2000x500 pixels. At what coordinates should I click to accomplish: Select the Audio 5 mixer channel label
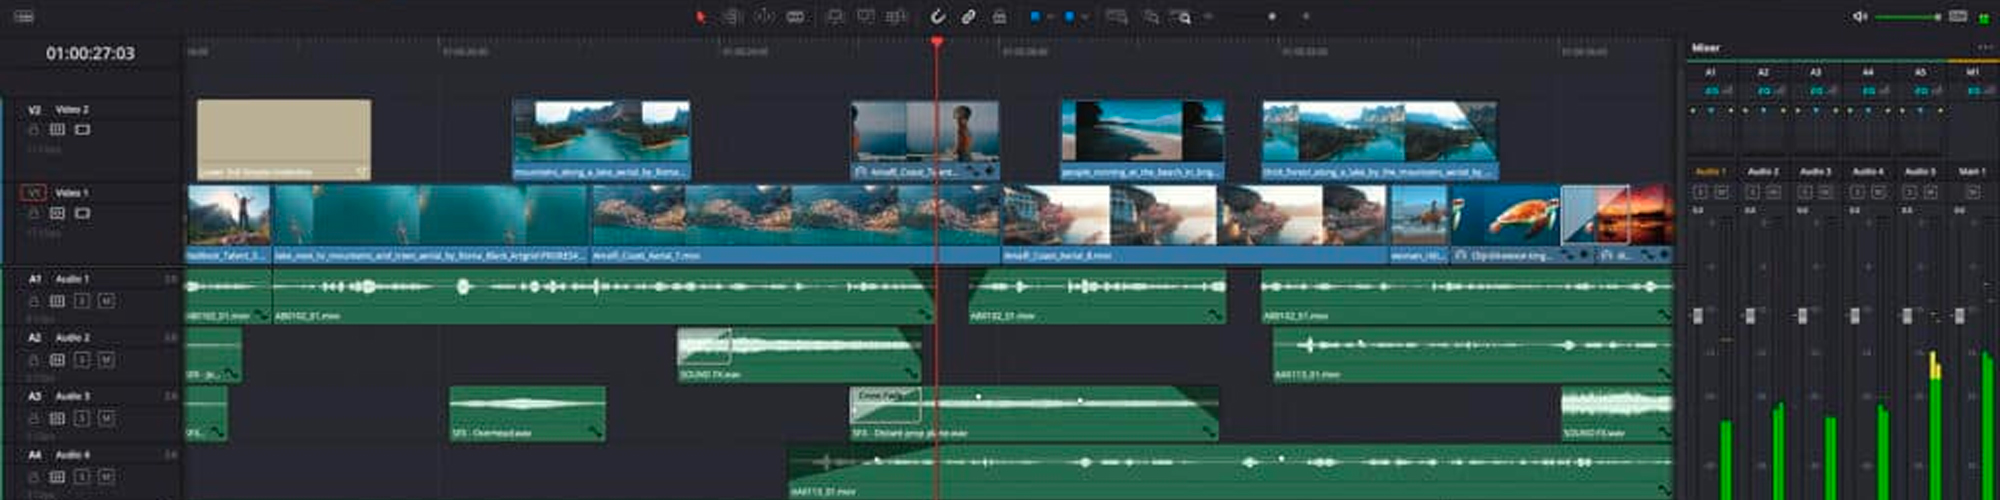click(x=1920, y=172)
